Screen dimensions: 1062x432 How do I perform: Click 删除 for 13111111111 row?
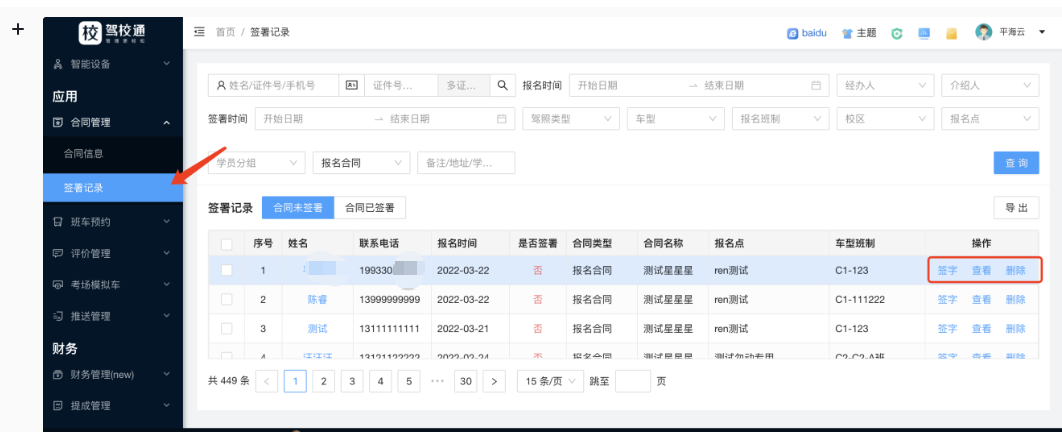tap(1015, 328)
